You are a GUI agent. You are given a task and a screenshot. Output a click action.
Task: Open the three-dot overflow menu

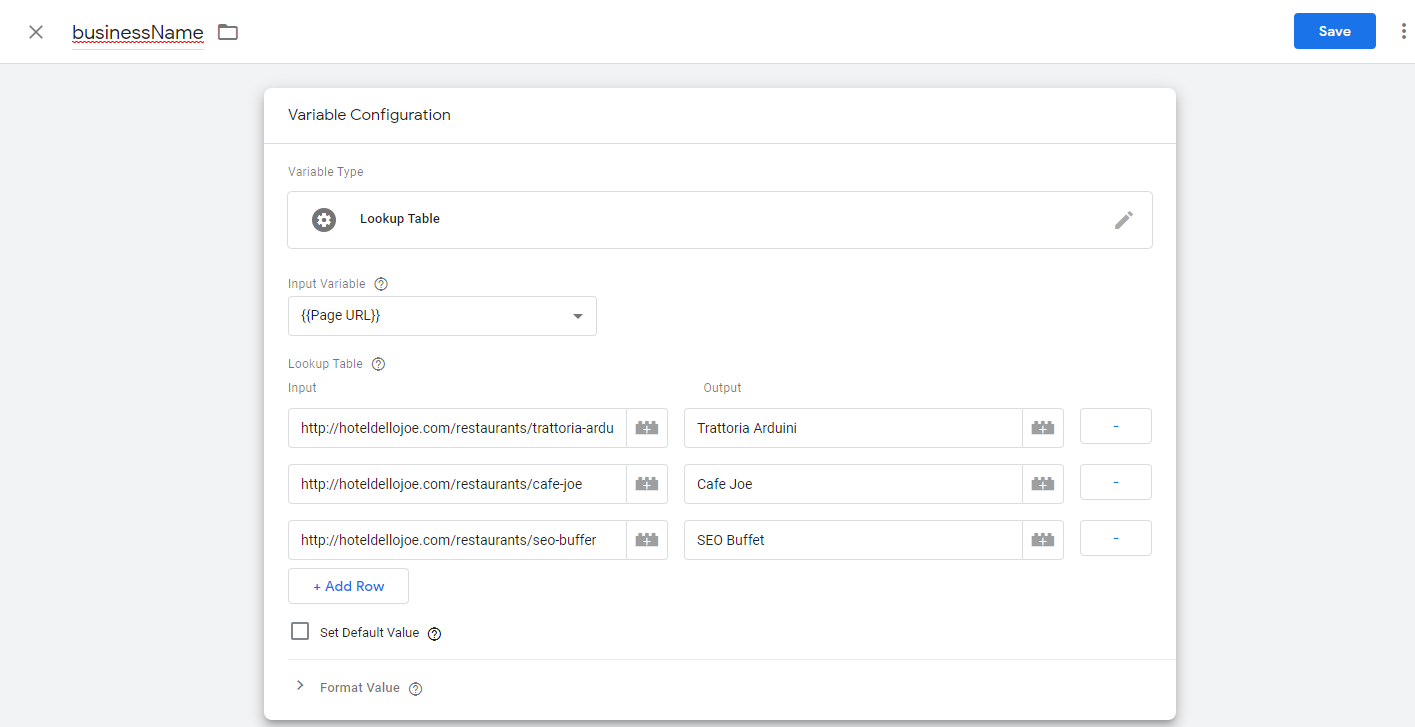coord(1403,31)
